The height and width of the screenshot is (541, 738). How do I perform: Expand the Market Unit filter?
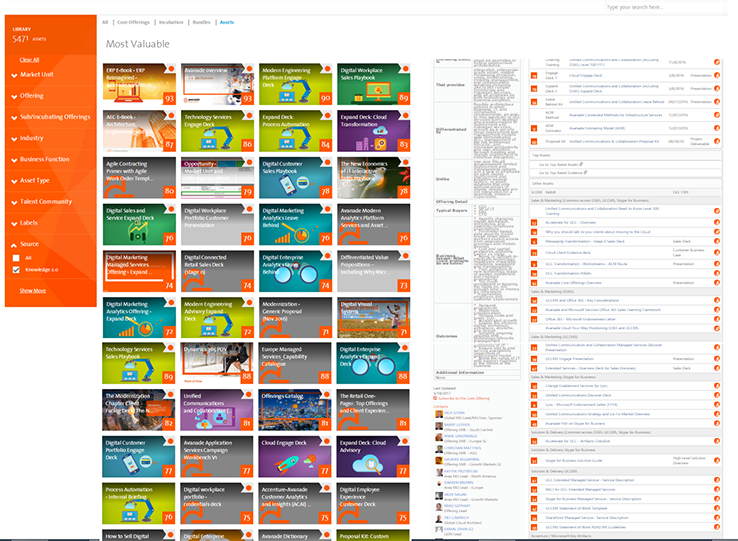click(36, 74)
